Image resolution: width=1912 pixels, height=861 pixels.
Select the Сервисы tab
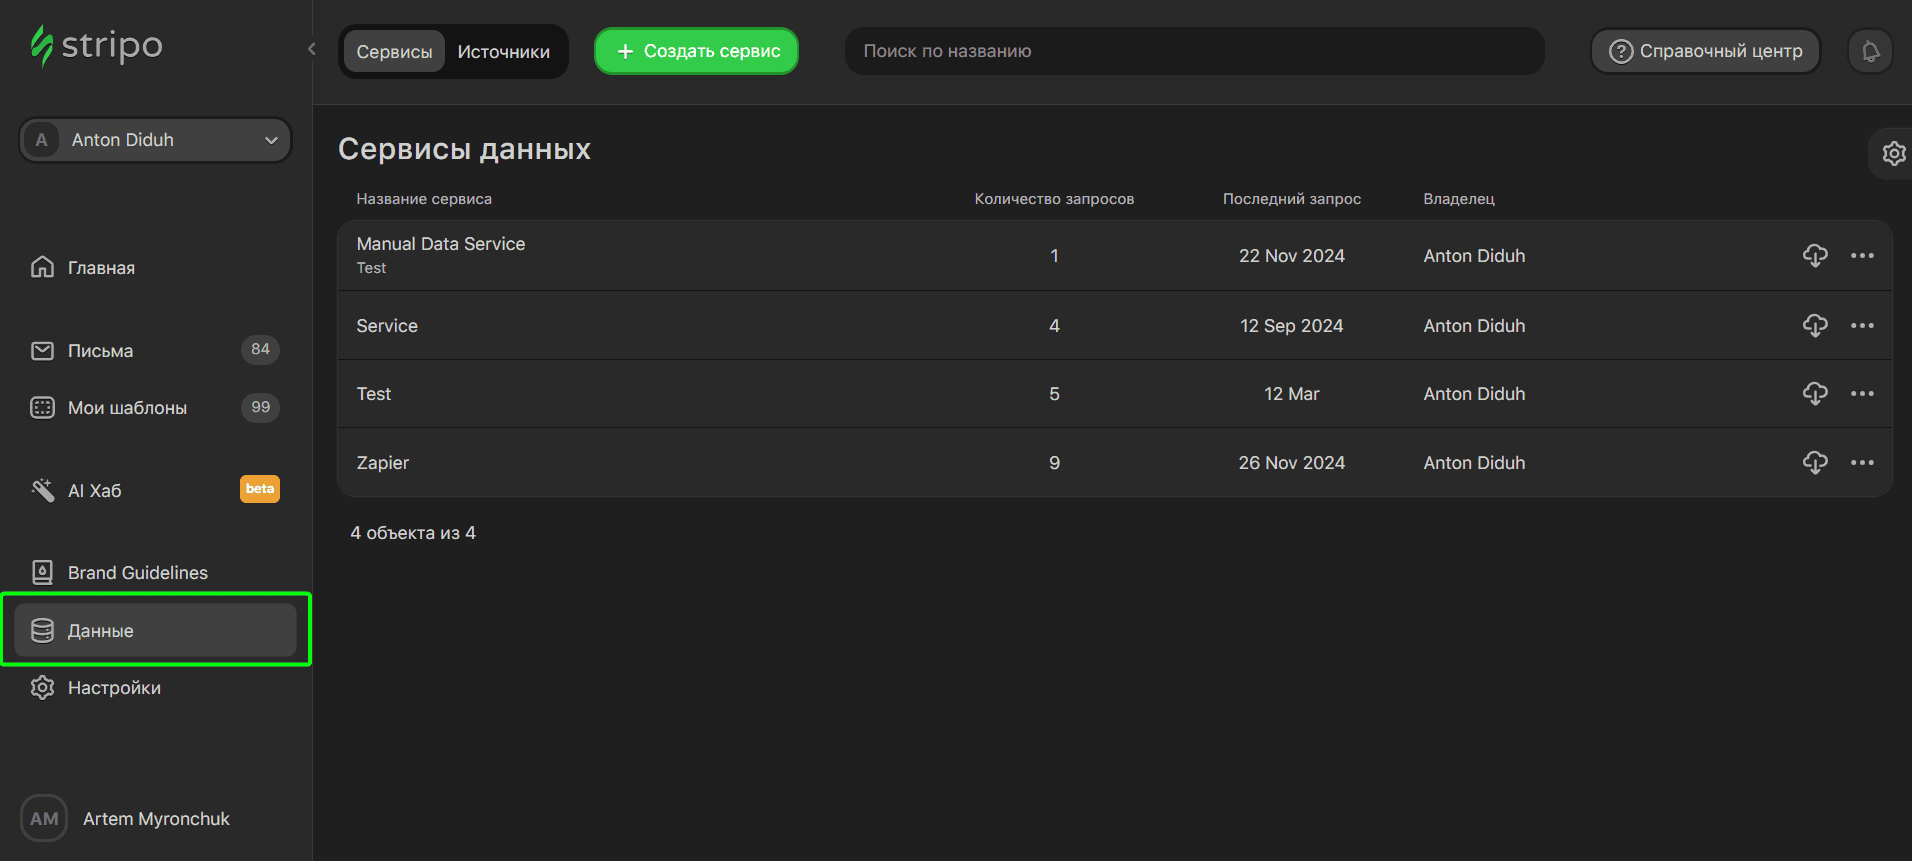[394, 52]
